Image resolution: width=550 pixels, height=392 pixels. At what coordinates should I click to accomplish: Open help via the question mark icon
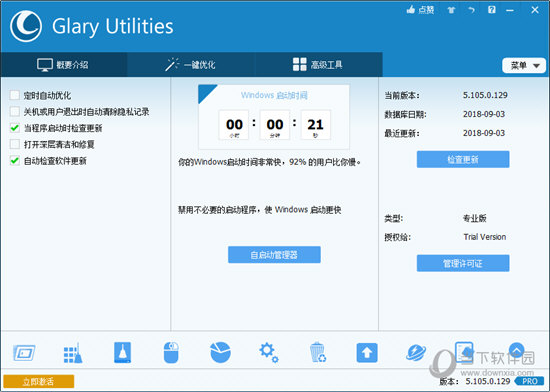click(492, 10)
